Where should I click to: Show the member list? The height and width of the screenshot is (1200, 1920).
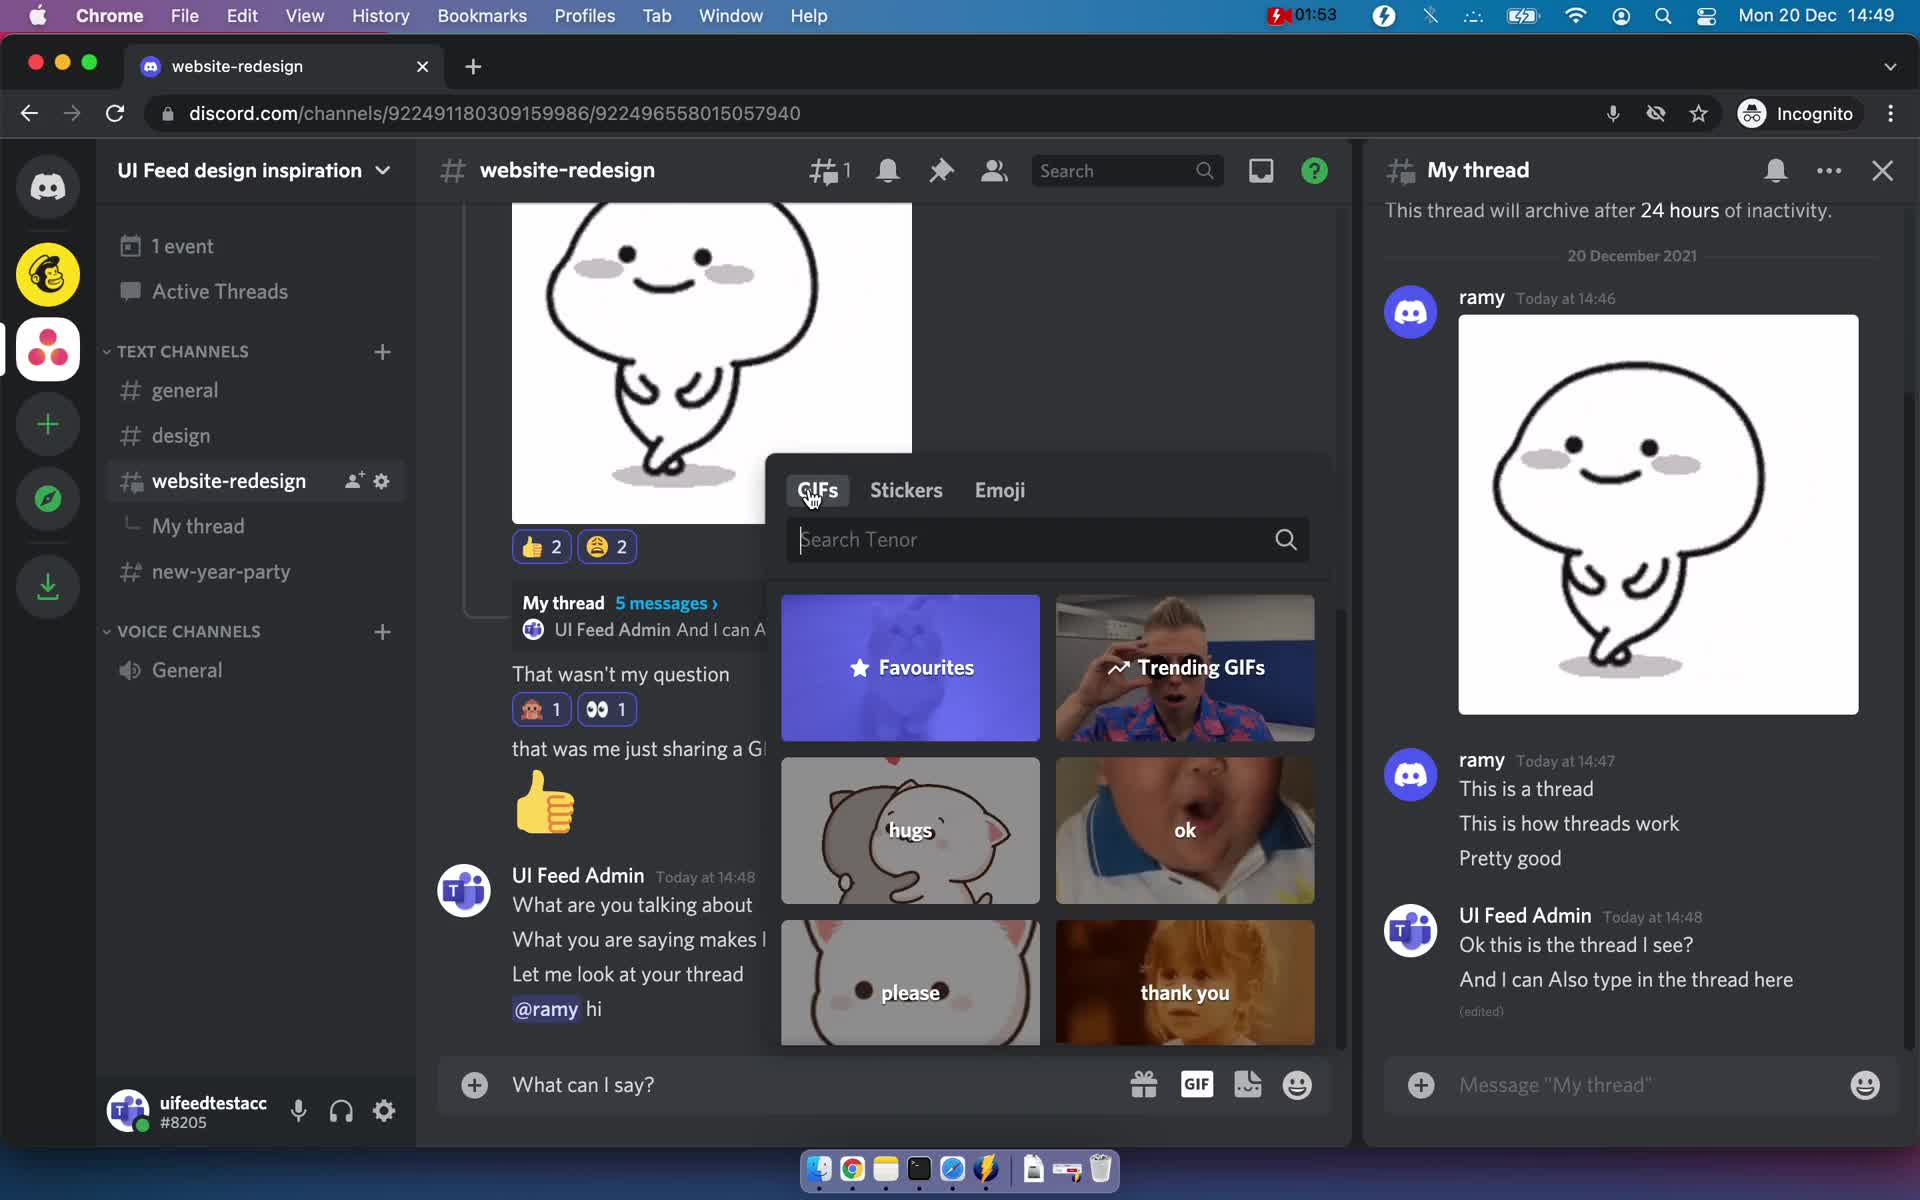click(994, 171)
